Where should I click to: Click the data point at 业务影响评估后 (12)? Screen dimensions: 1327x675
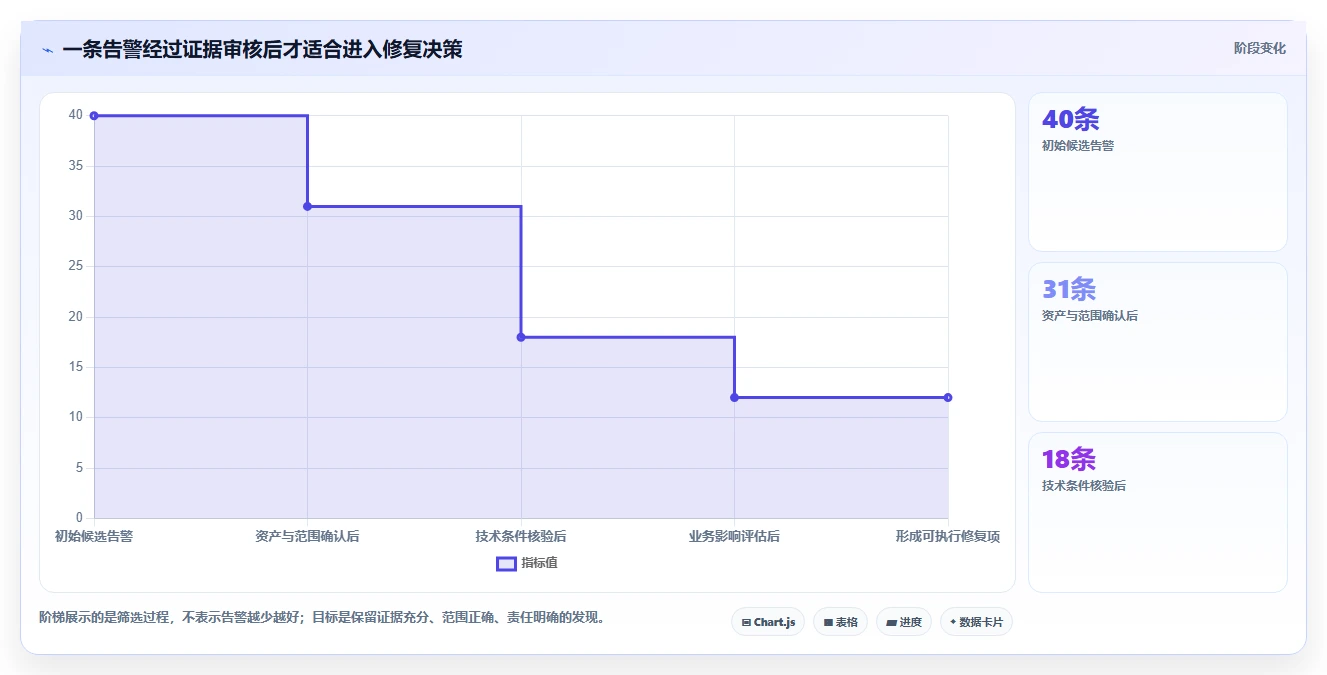pos(734,398)
